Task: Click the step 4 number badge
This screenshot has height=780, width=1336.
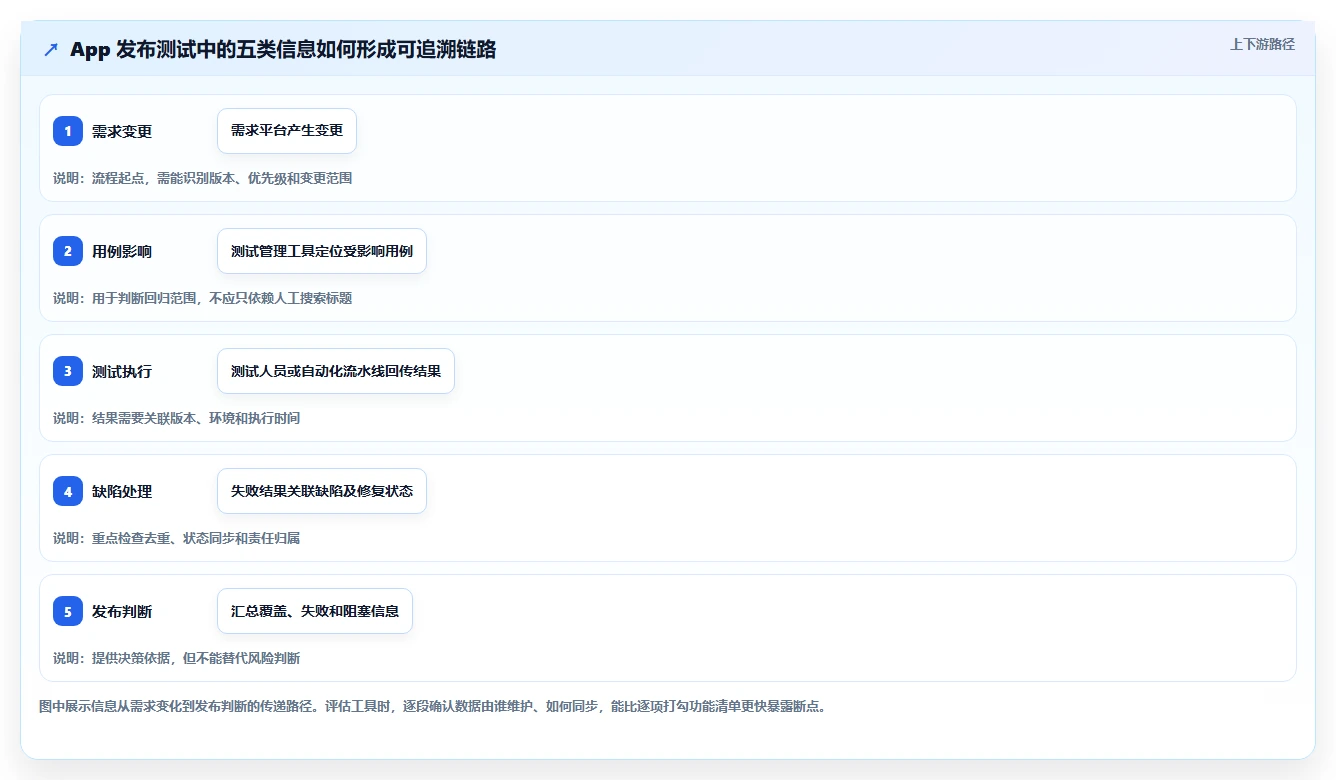Action: pos(68,491)
